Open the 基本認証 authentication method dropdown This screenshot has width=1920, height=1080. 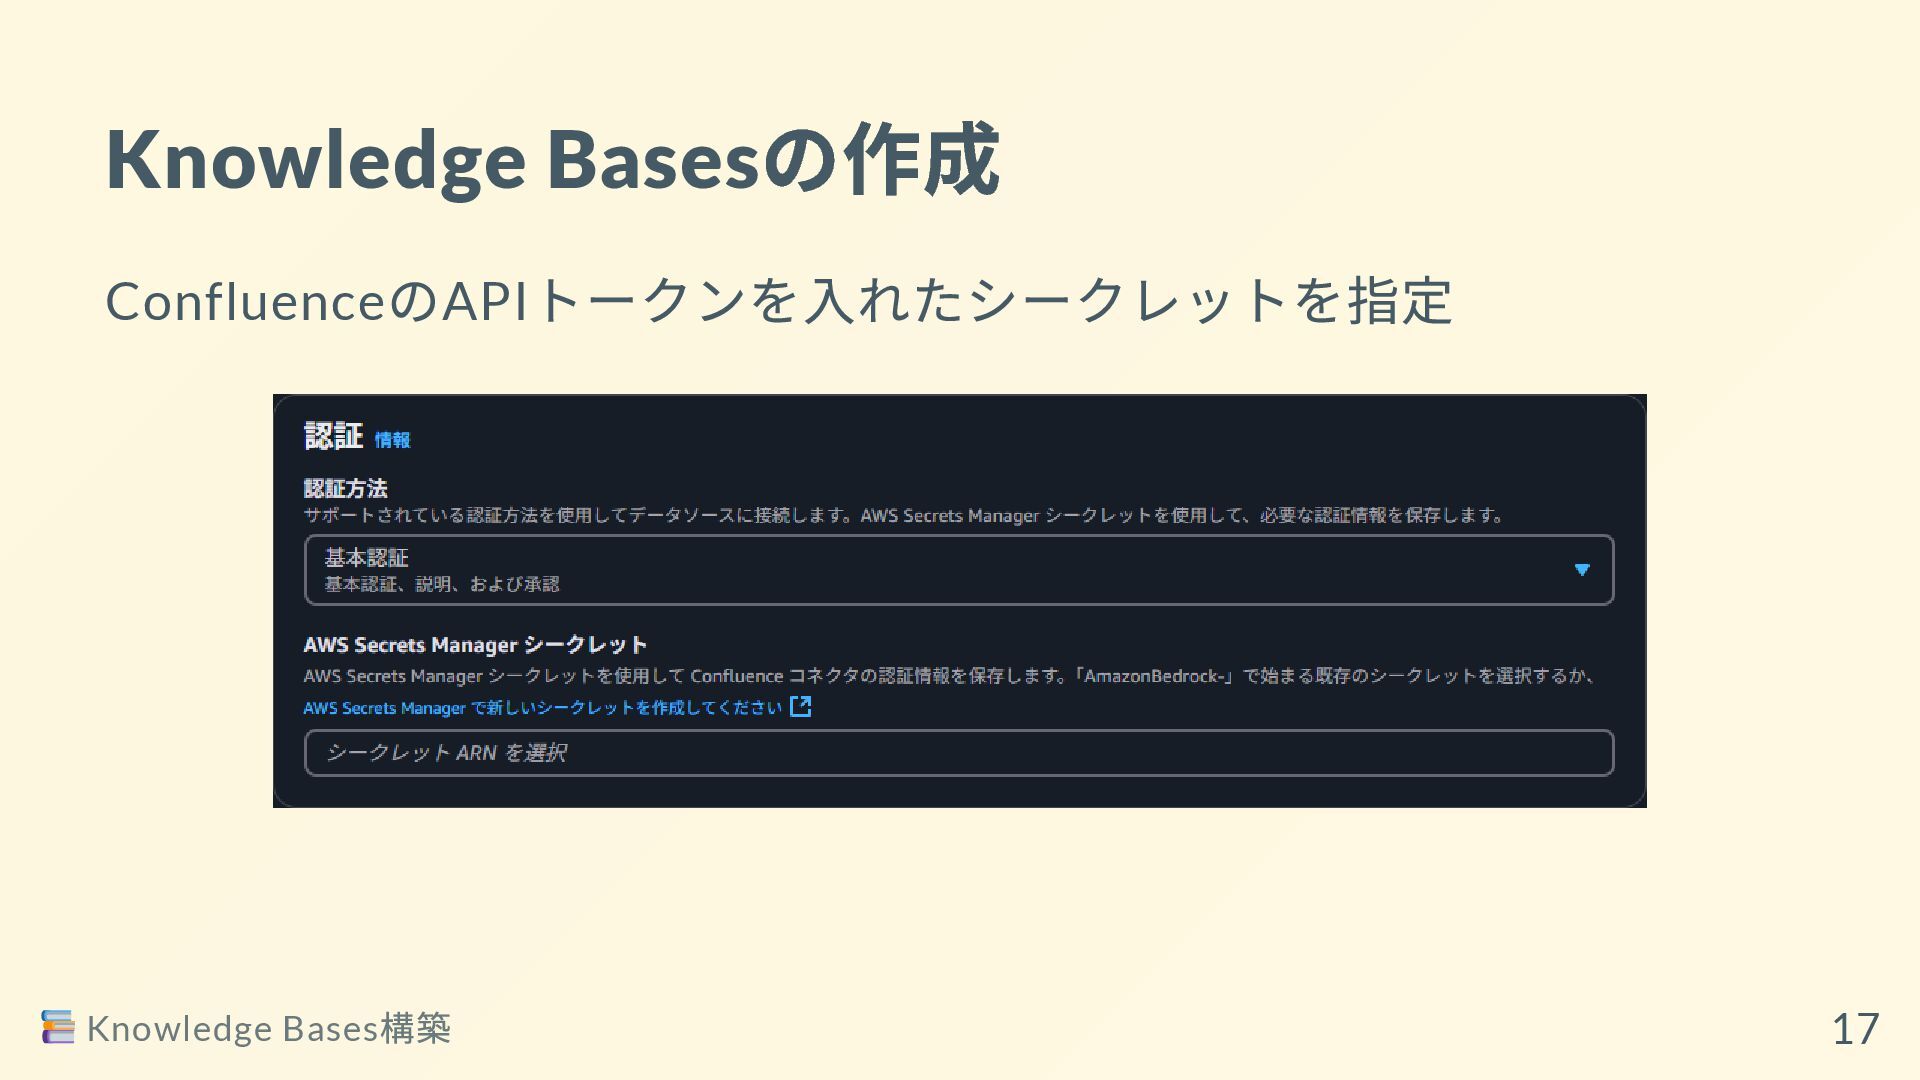pyautogui.click(x=958, y=570)
